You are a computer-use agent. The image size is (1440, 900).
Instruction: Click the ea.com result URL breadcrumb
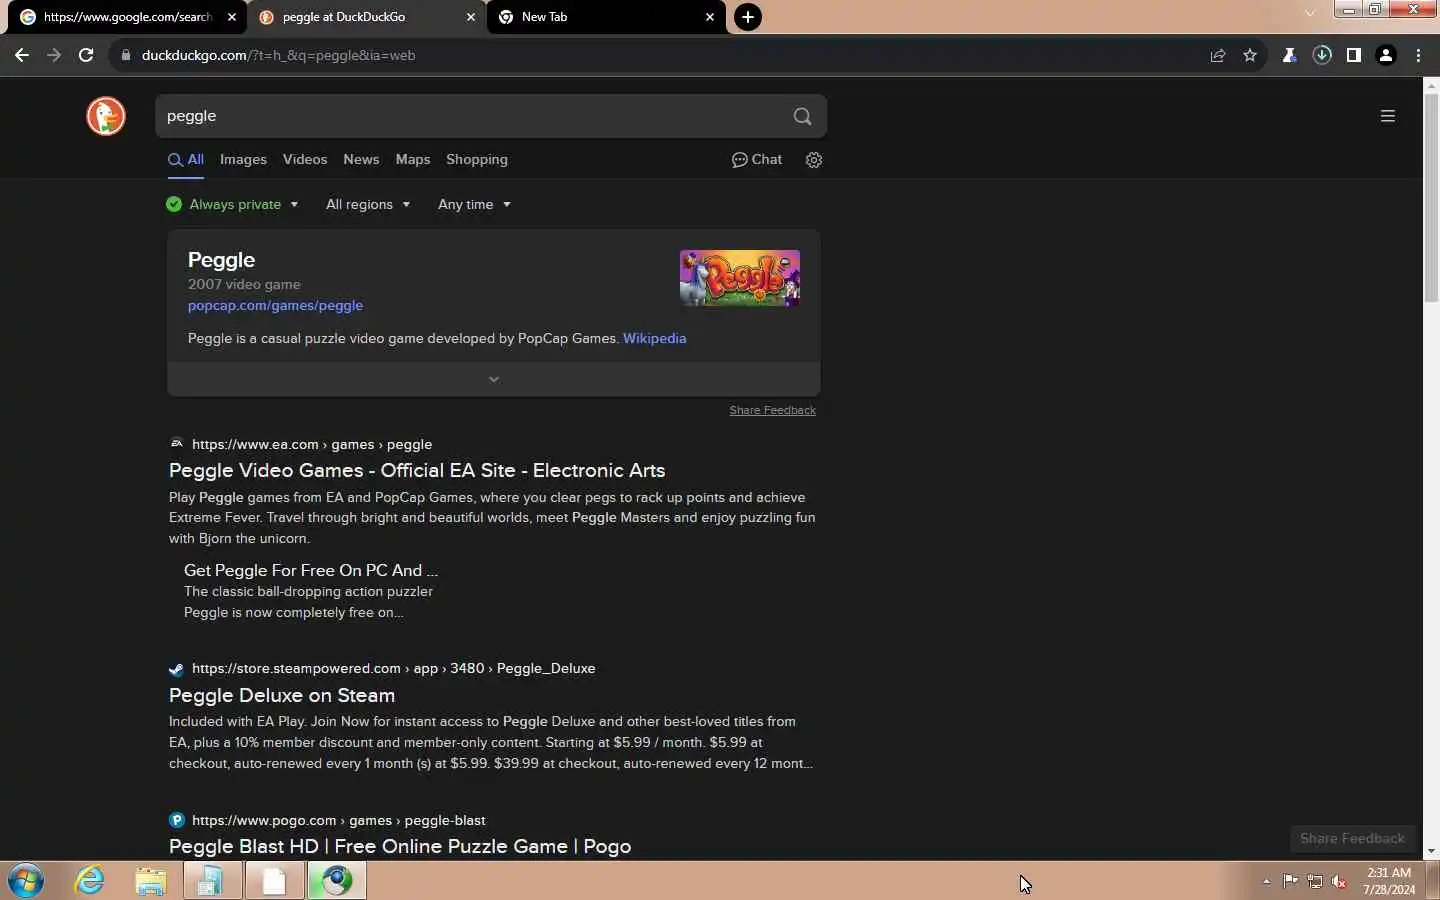pos(312,444)
